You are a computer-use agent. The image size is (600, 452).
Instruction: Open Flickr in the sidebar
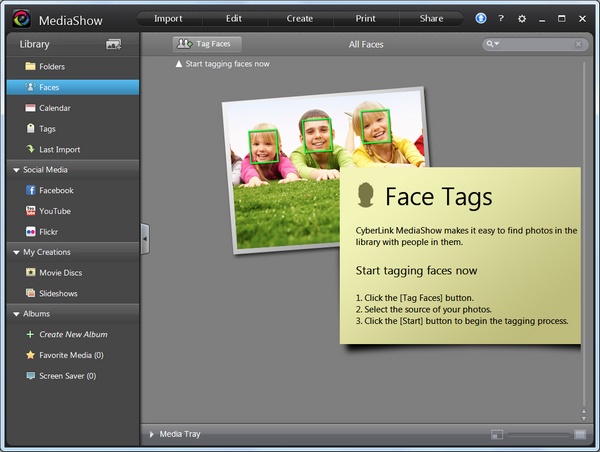(49, 232)
